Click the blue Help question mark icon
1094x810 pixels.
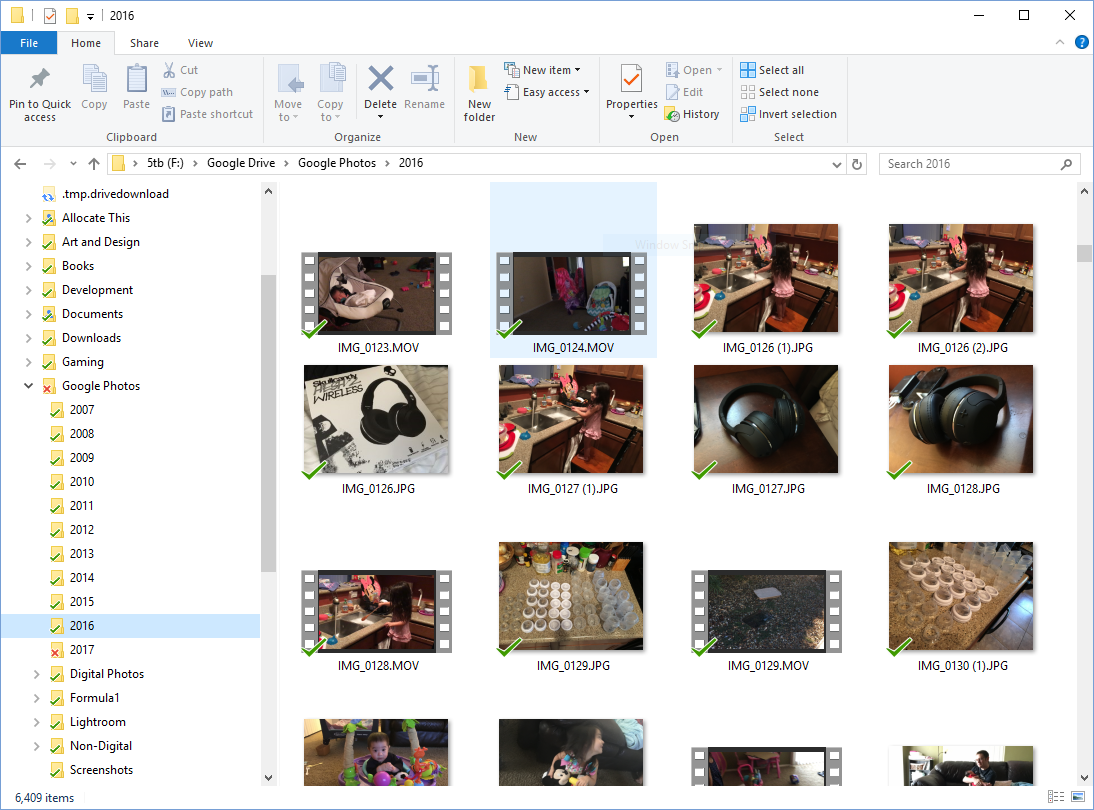(x=1081, y=43)
